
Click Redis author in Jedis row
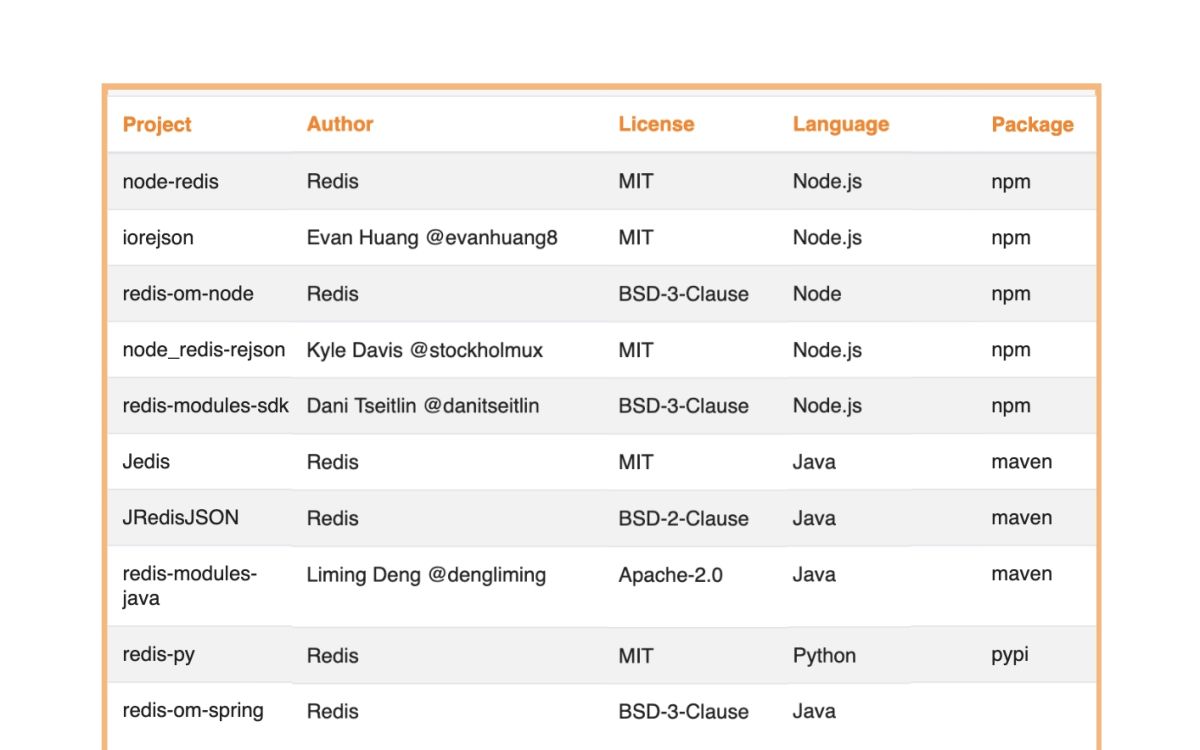pyautogui.click(x=333, y=462)
